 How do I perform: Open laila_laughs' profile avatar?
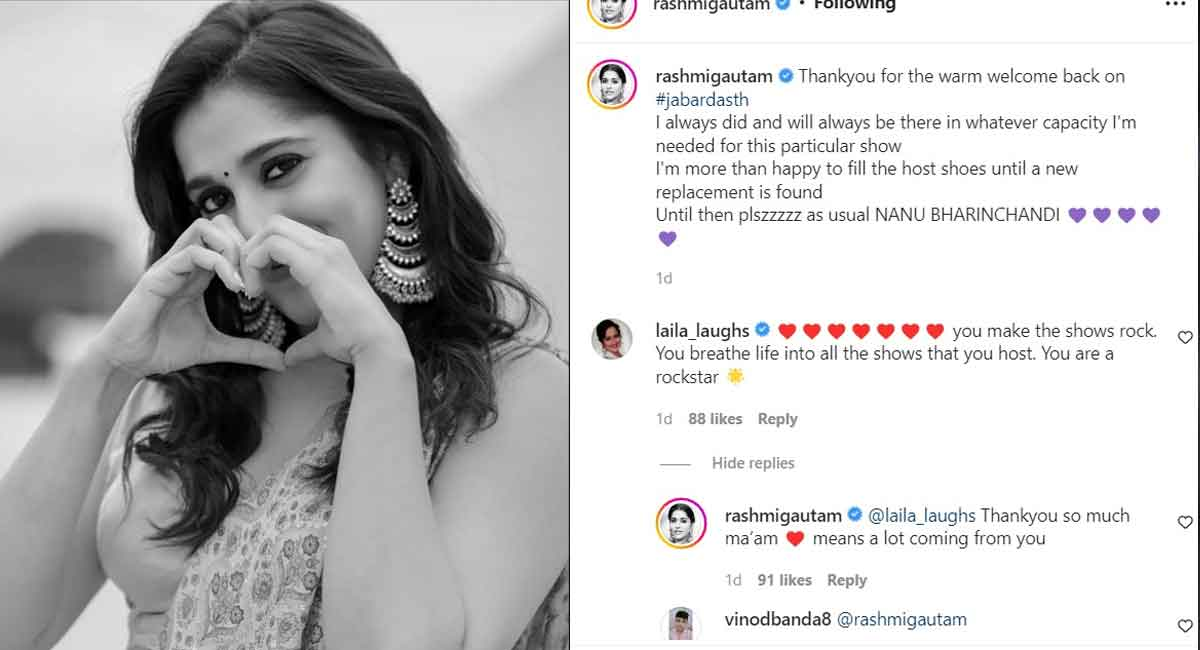611,338
